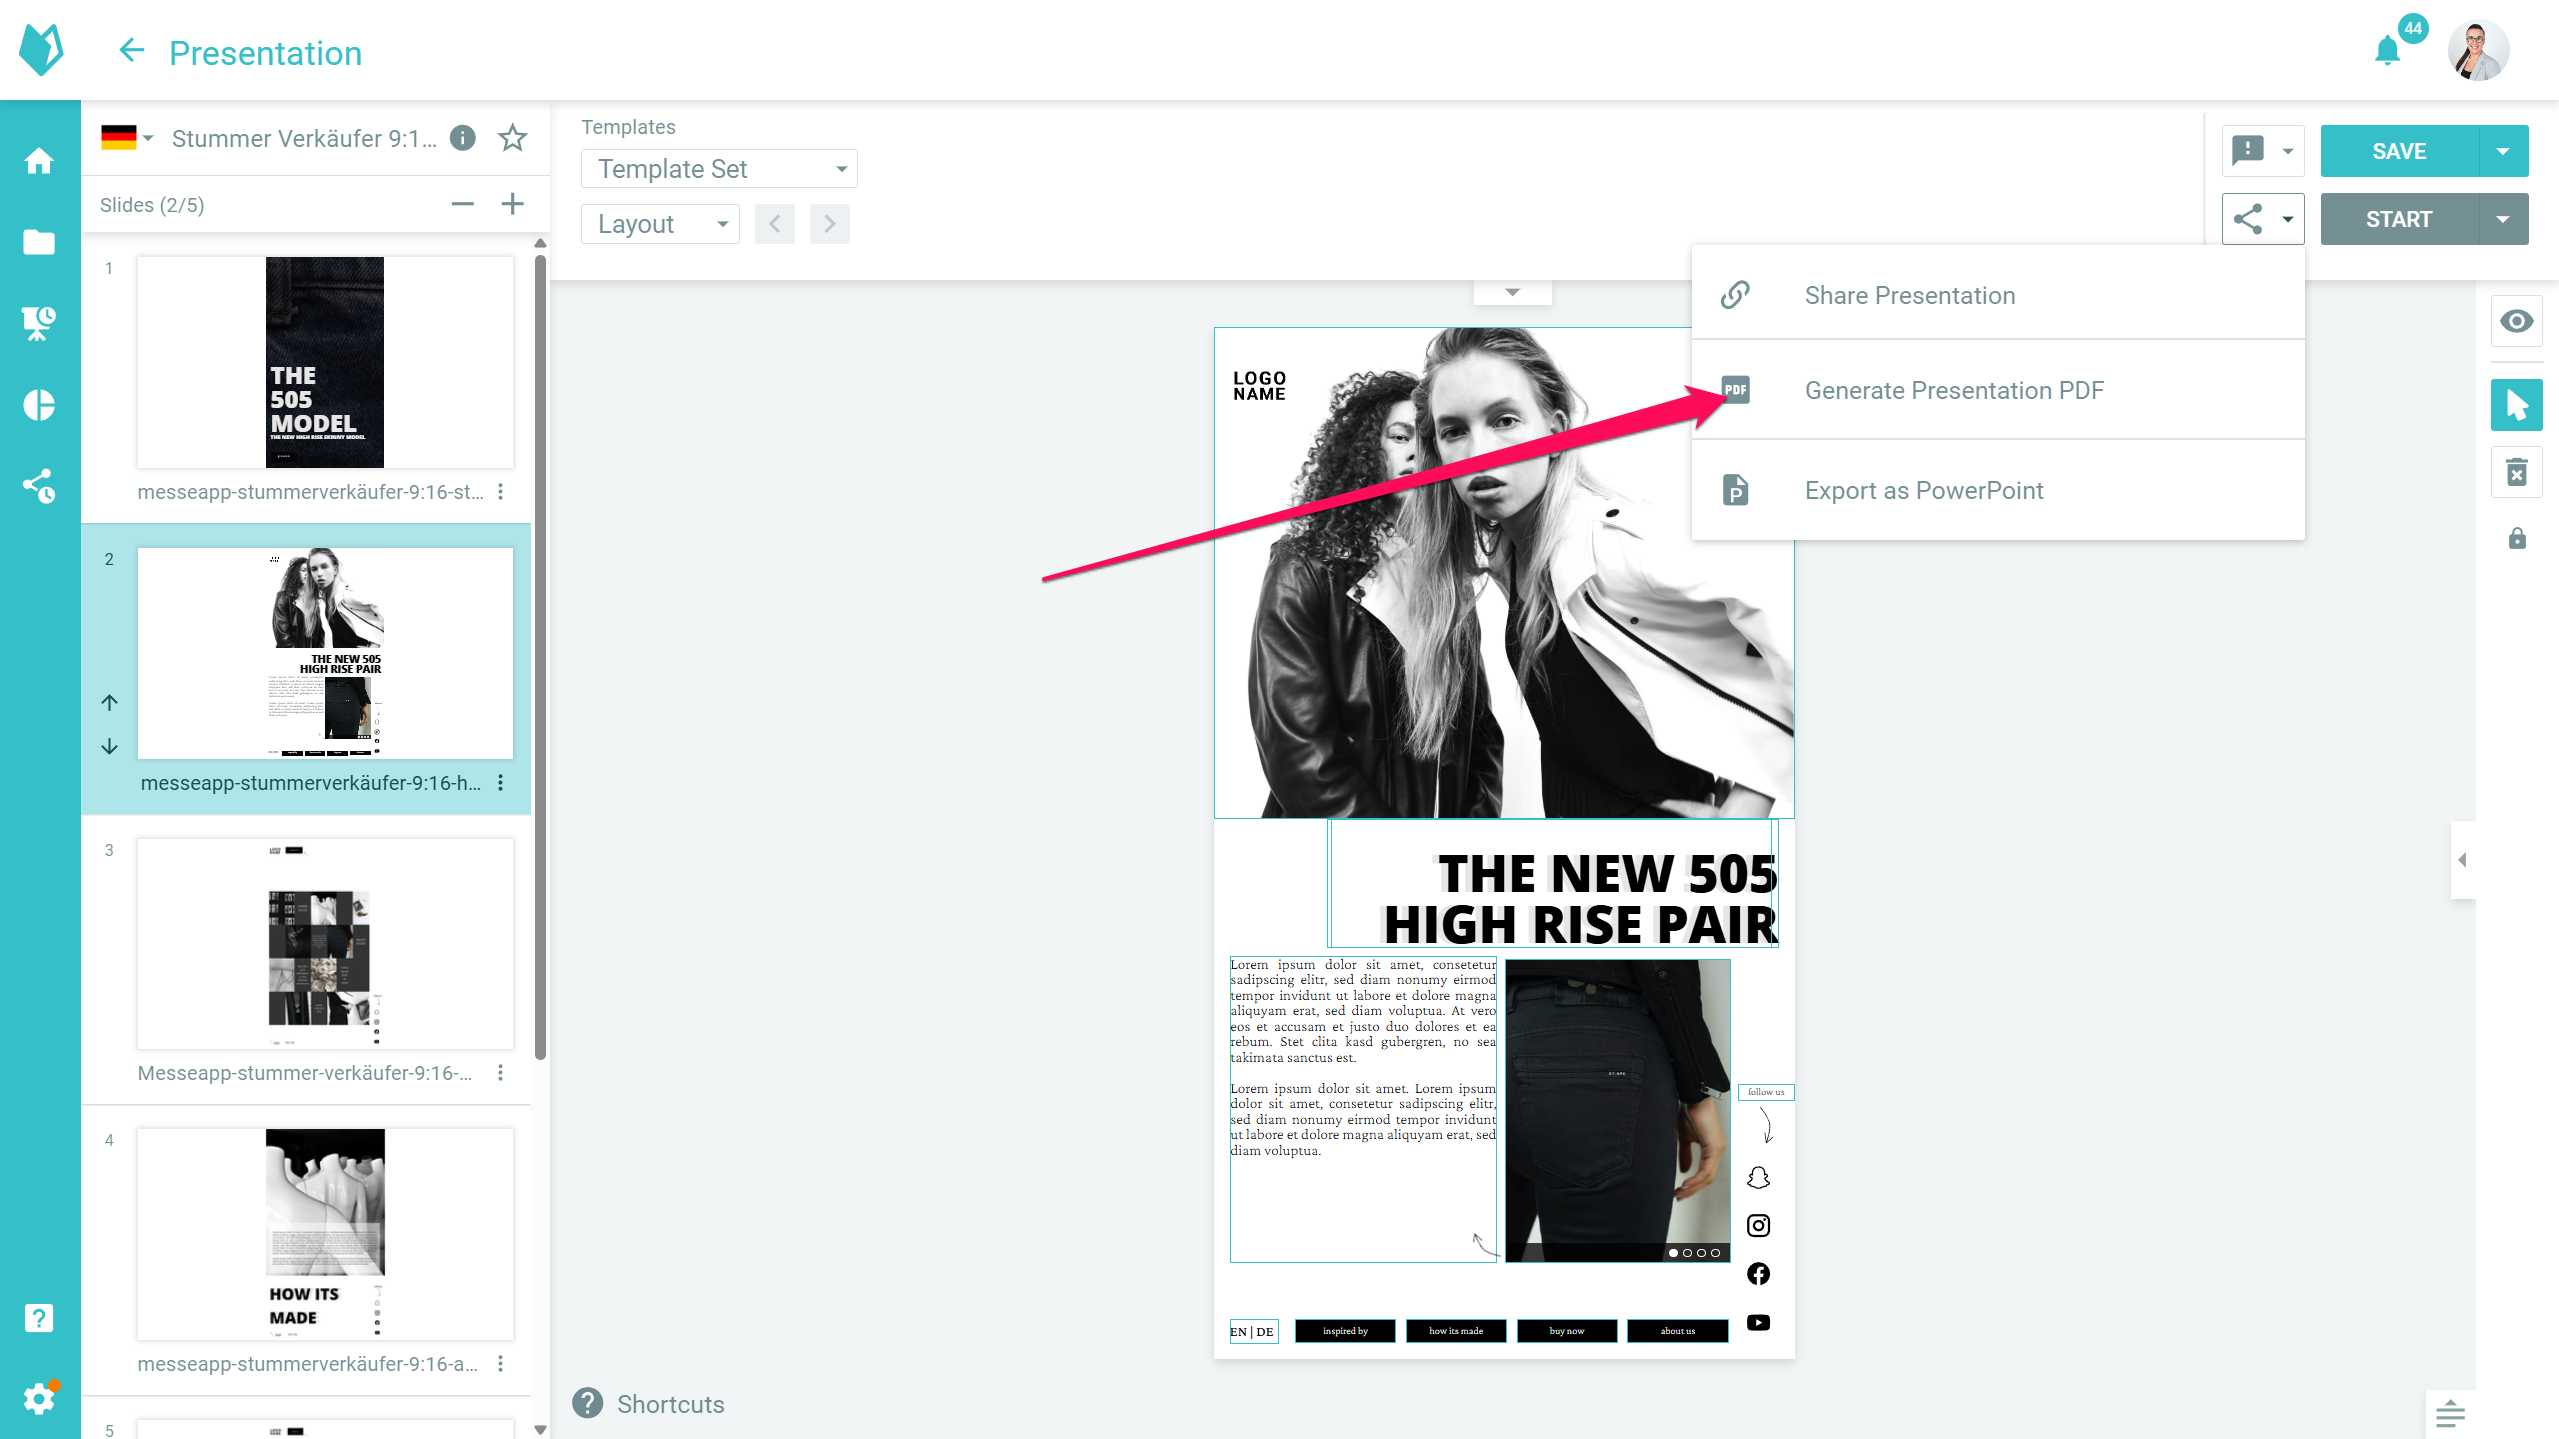This screenshot has height=1439, width=2559.
Task: Go to the previous layout
Action: pos(775,224)
